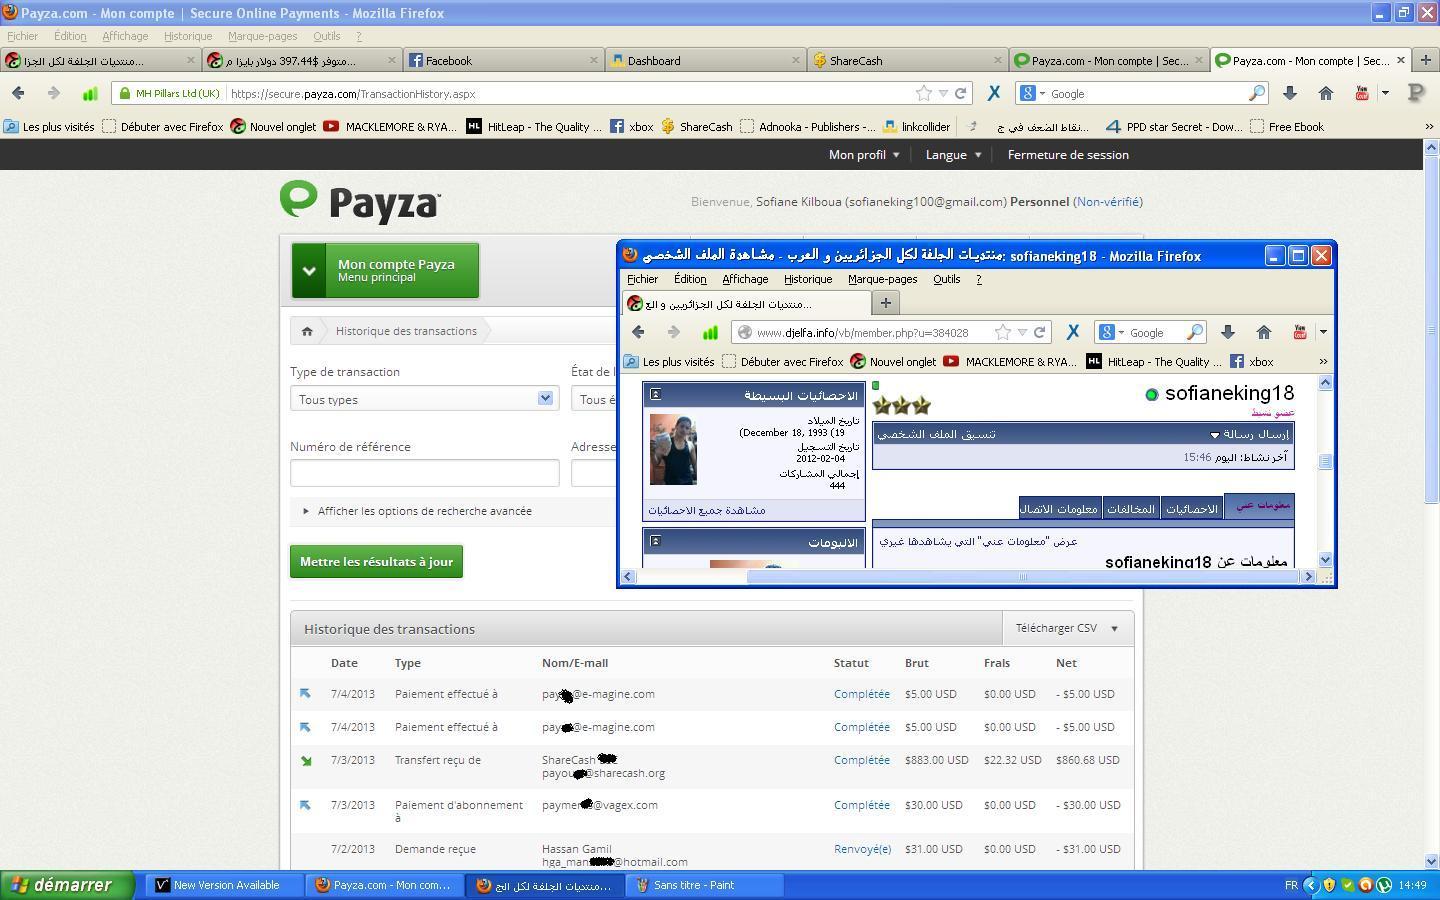Open Outils menu in main window
The image size is (1440, 900).
pos(326,36)
